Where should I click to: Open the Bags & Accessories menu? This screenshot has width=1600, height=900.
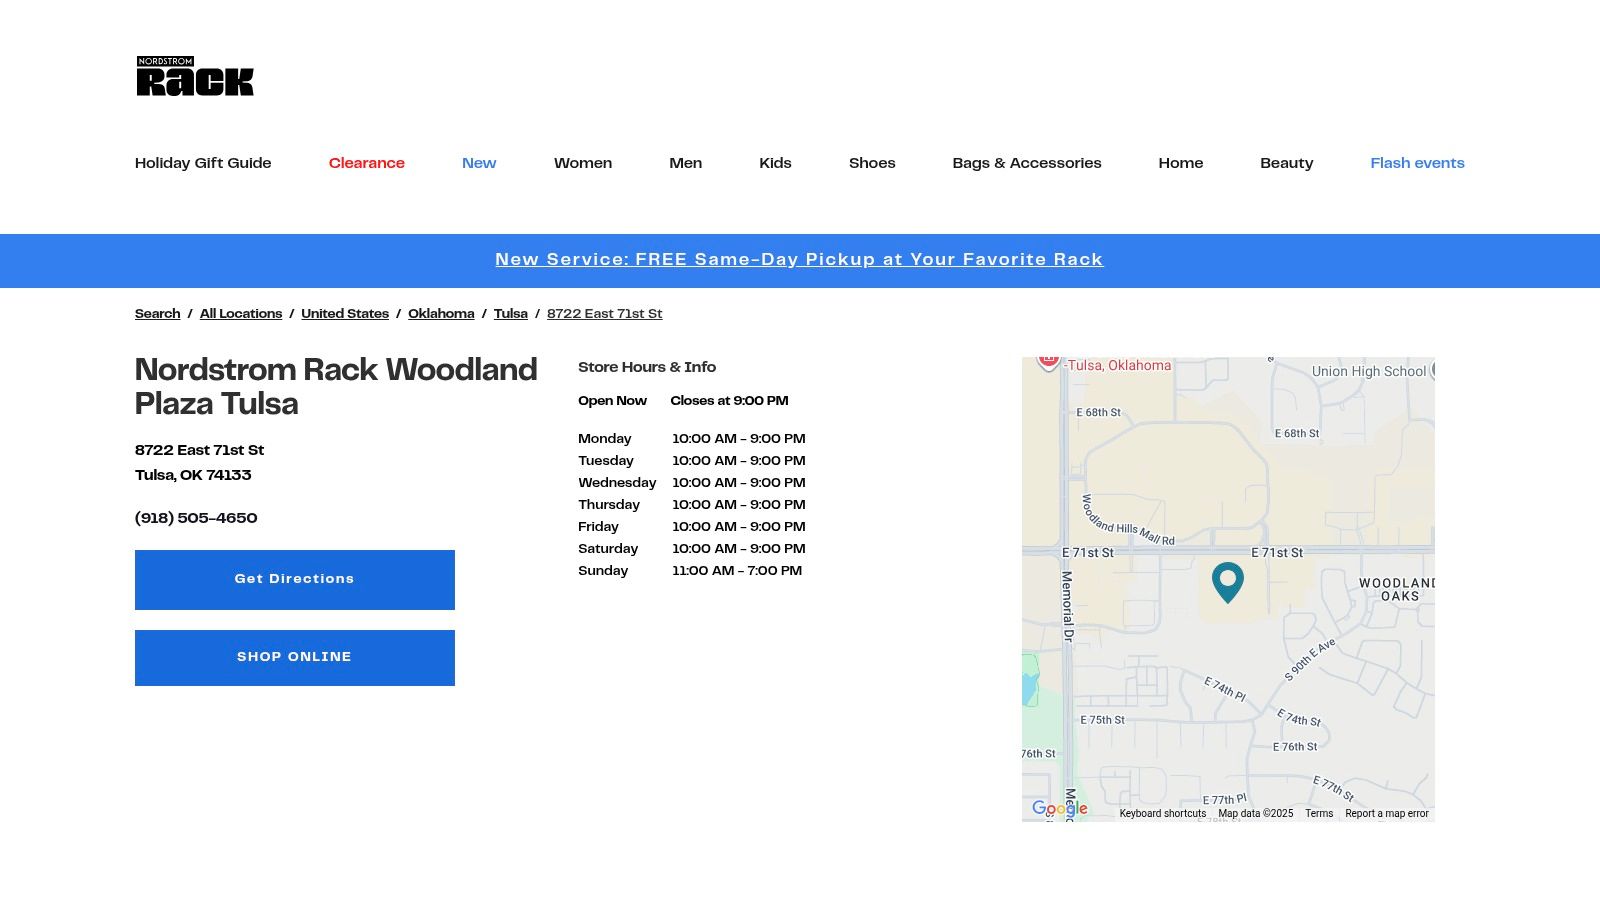(1027, 163)
